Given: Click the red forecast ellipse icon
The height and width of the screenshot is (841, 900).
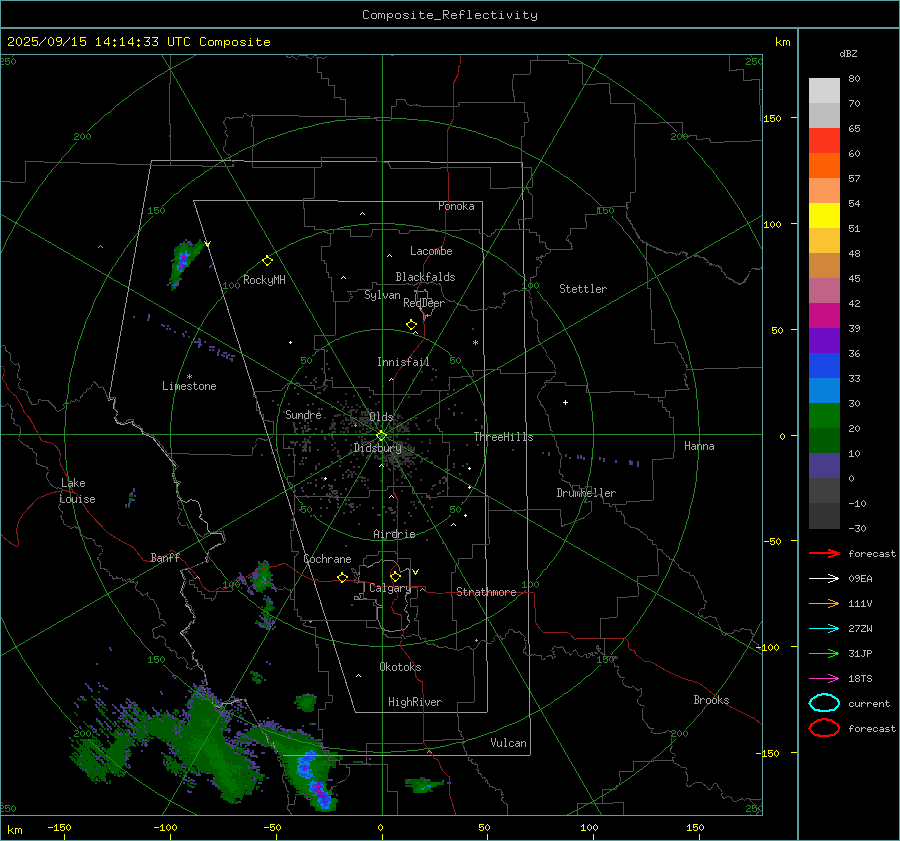Looking at the screenshot, I should point(824,728).
